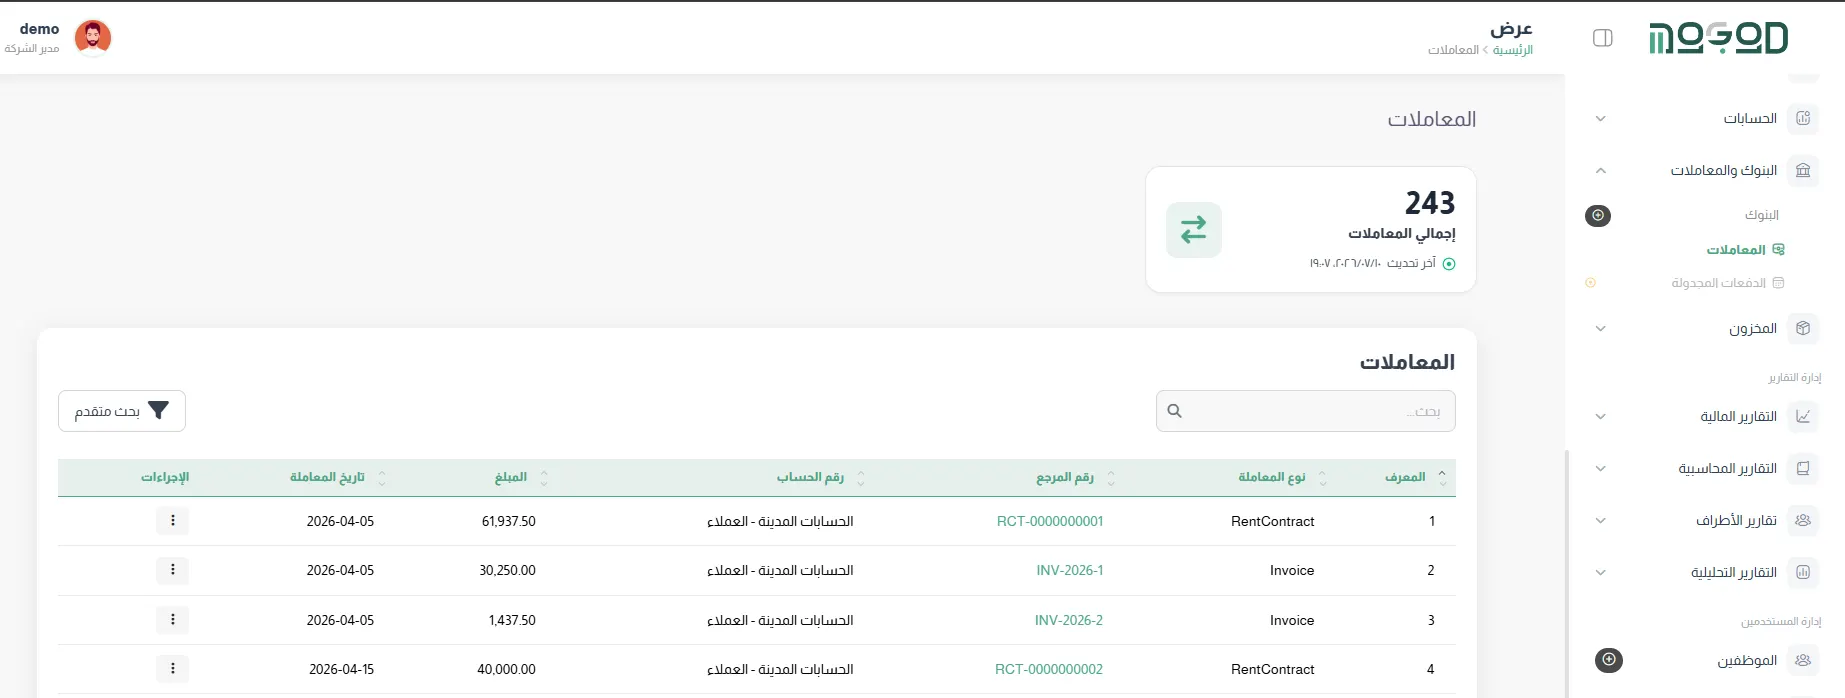Click the الحسابات sidebar icon
Screen dimensions: 1845x698
point(1803,119)
